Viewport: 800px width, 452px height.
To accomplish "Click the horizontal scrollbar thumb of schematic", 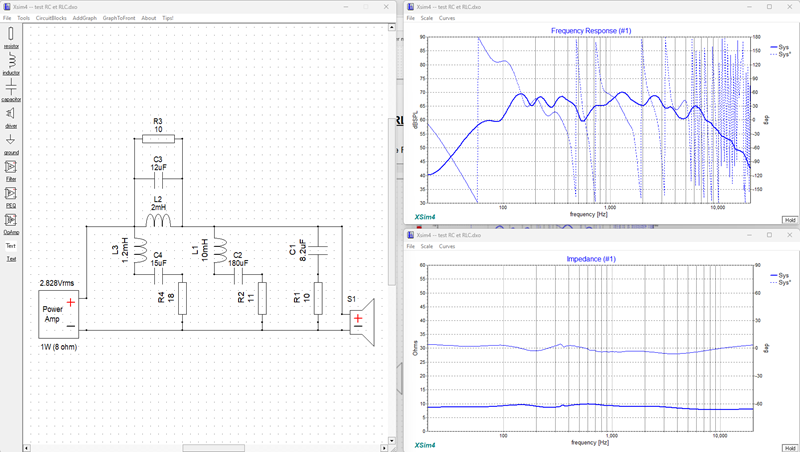I will click(x=213, y=448).
